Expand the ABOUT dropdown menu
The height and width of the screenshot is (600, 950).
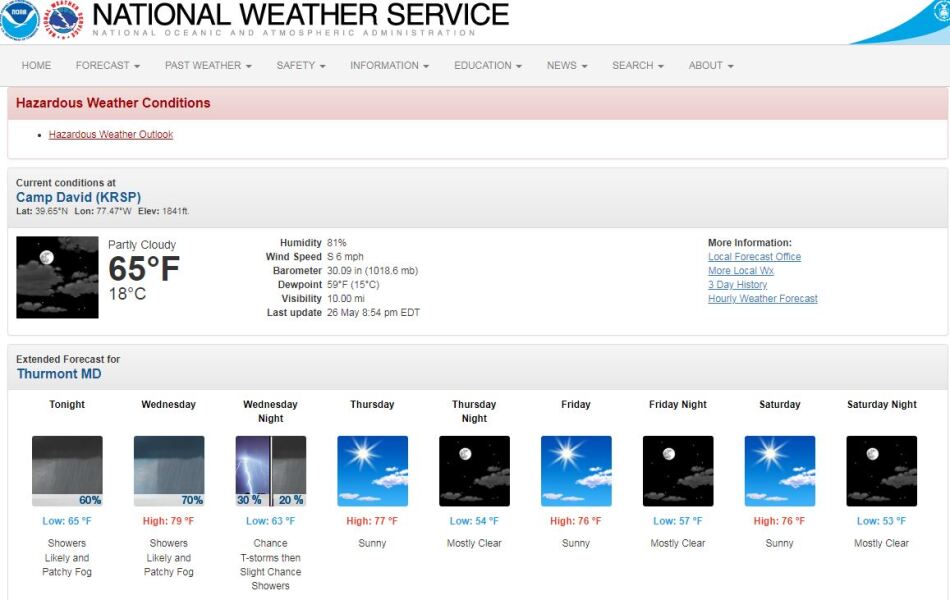(x=711, y=65)
